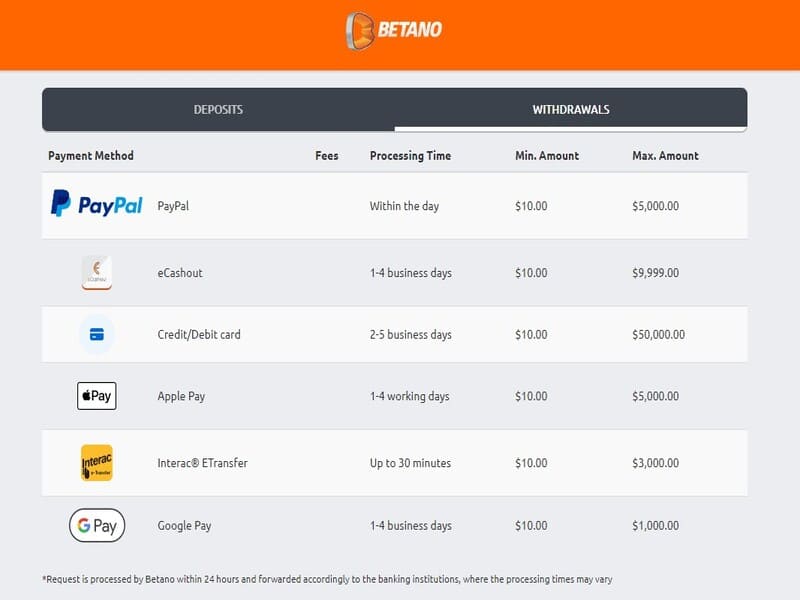
Task: Click the PayPal logo icon
Action: point(97,205)
